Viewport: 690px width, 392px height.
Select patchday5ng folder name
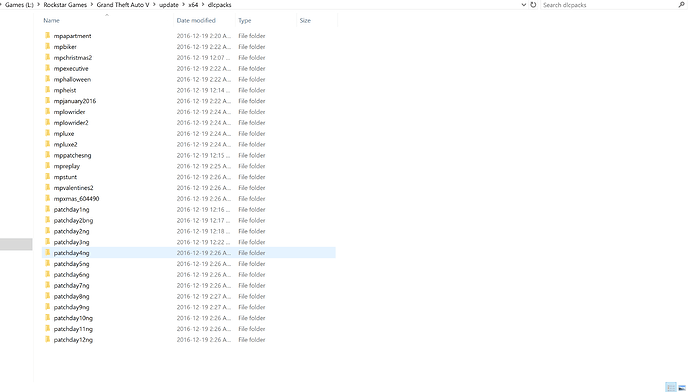click(71, 264)
